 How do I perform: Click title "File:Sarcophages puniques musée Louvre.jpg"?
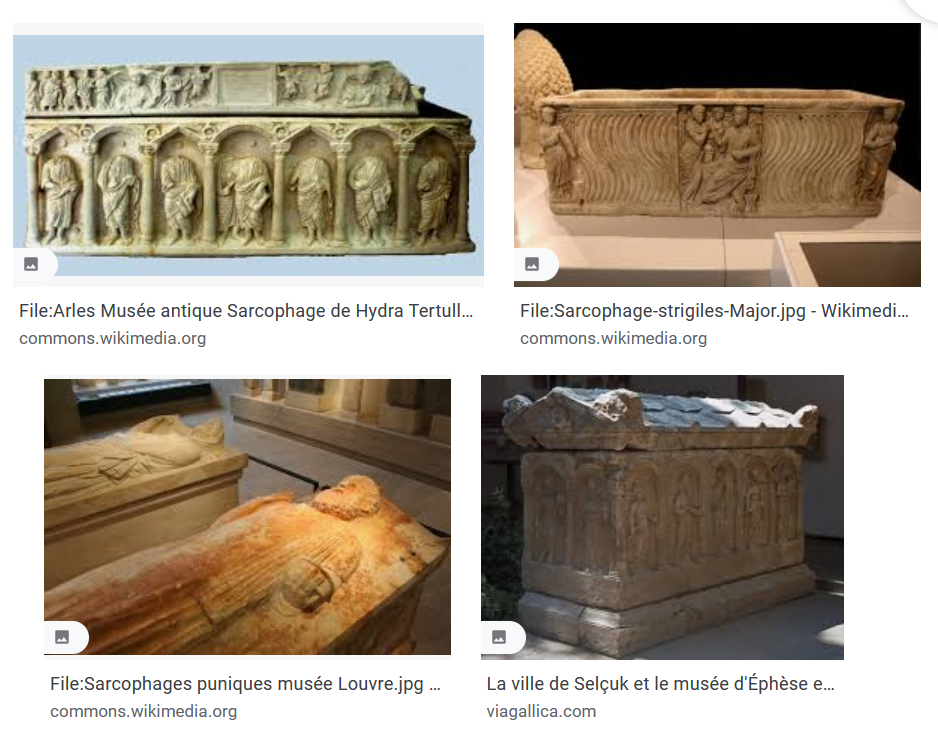coord(237,684)
